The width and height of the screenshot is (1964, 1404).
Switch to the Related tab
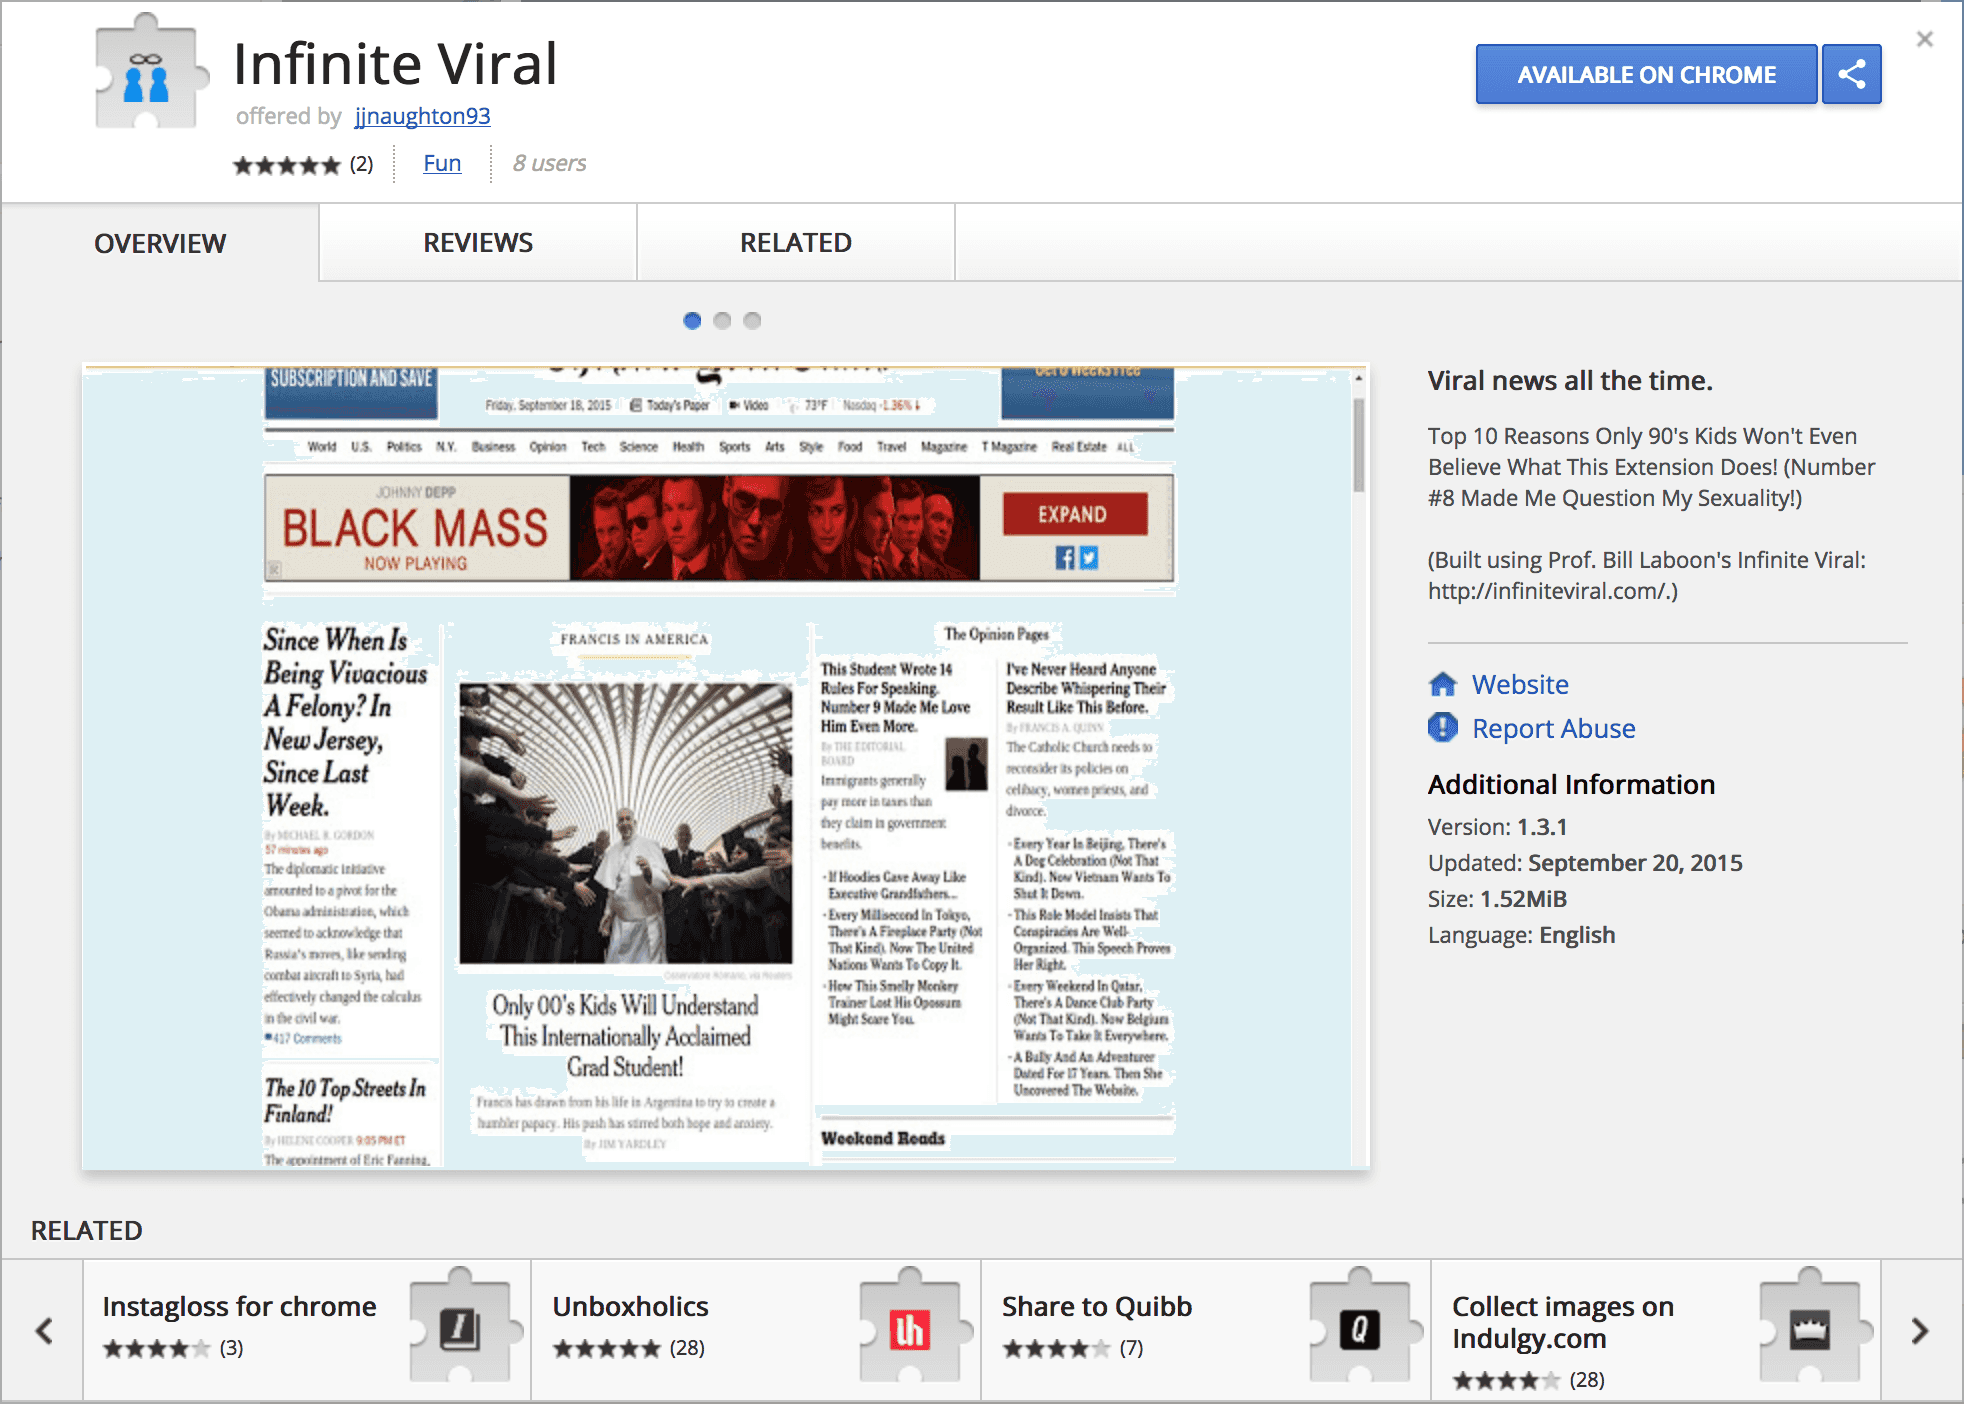point(796,239)
